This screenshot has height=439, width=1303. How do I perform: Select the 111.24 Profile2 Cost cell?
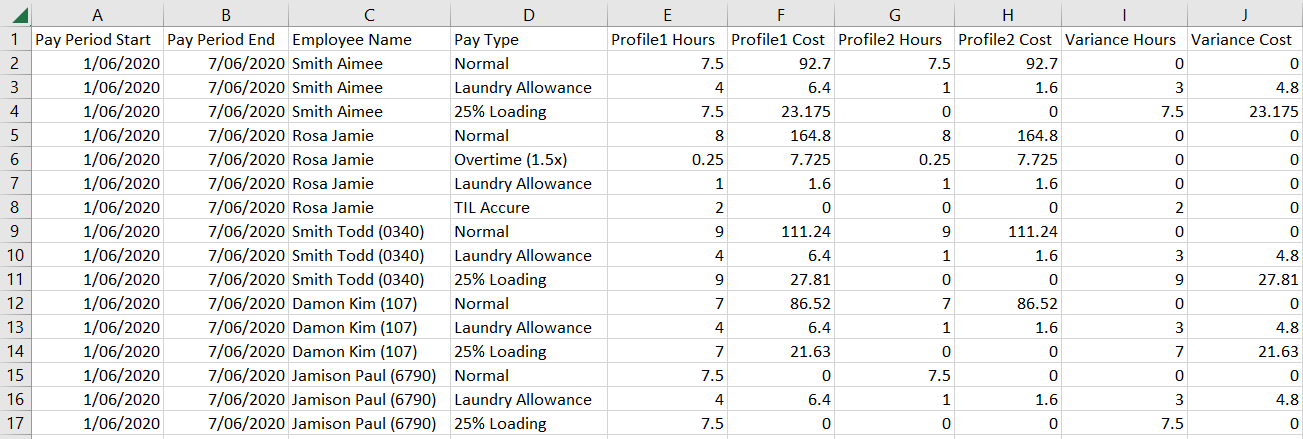[1007, 232]
